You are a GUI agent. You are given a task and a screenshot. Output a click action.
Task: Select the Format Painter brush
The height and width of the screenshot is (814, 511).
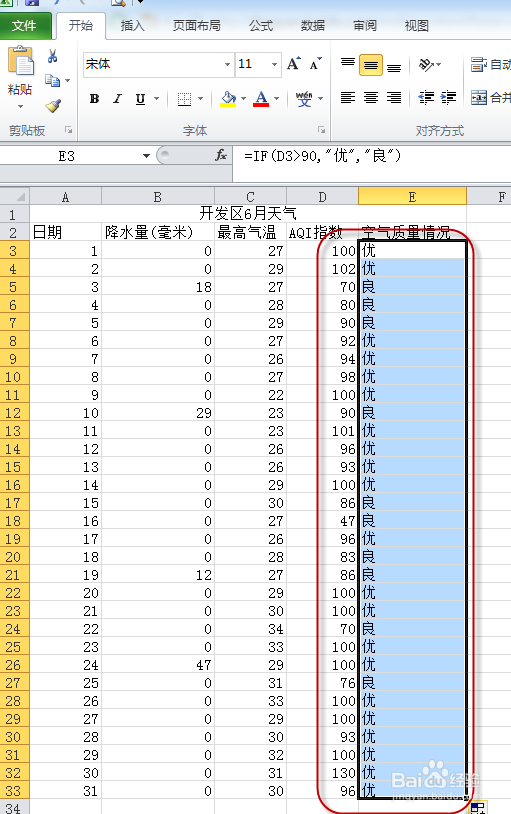pos(53,105)
